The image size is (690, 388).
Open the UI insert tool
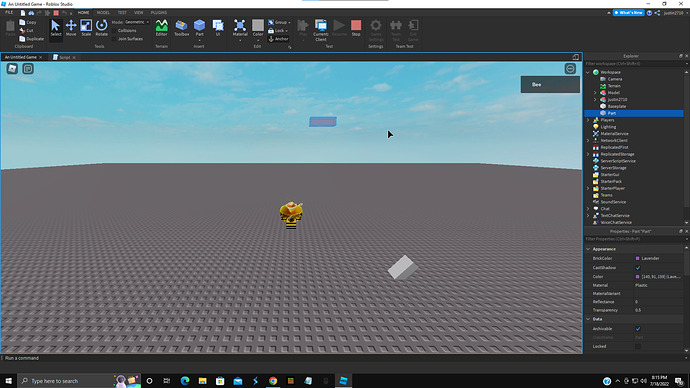point(218,28)
